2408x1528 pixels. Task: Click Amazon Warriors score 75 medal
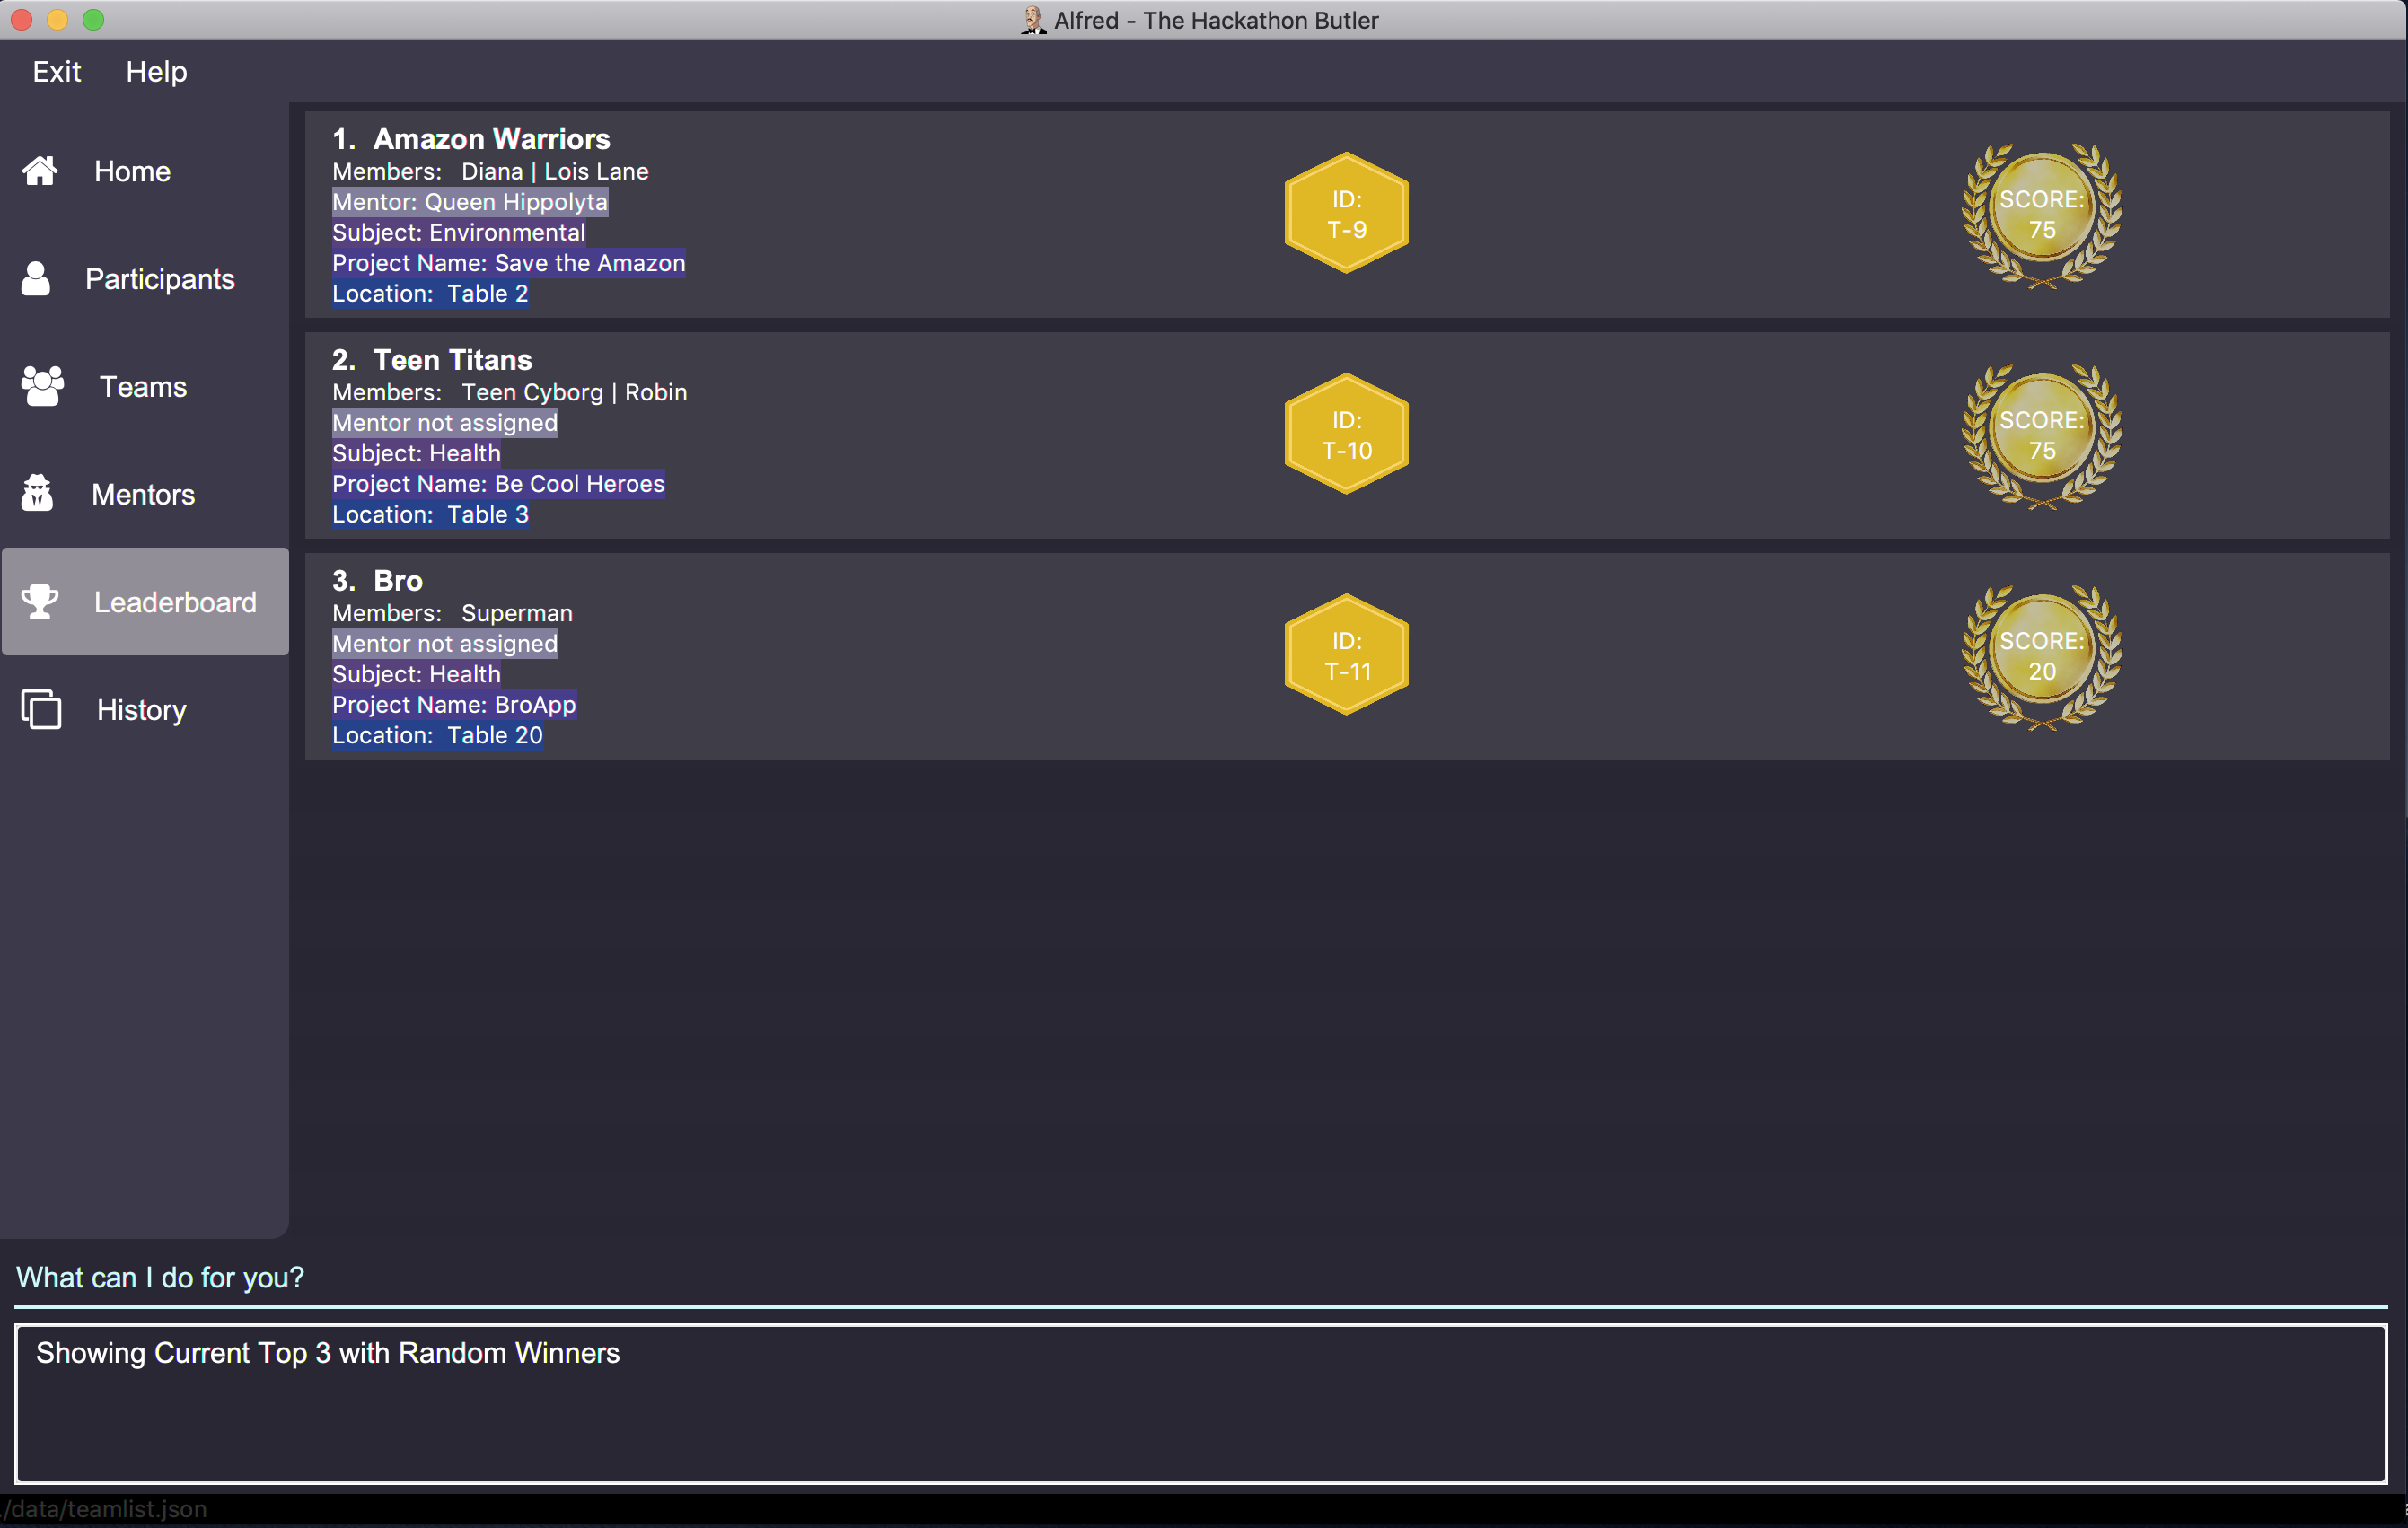pyautogui.click(x=2041, y=215)
